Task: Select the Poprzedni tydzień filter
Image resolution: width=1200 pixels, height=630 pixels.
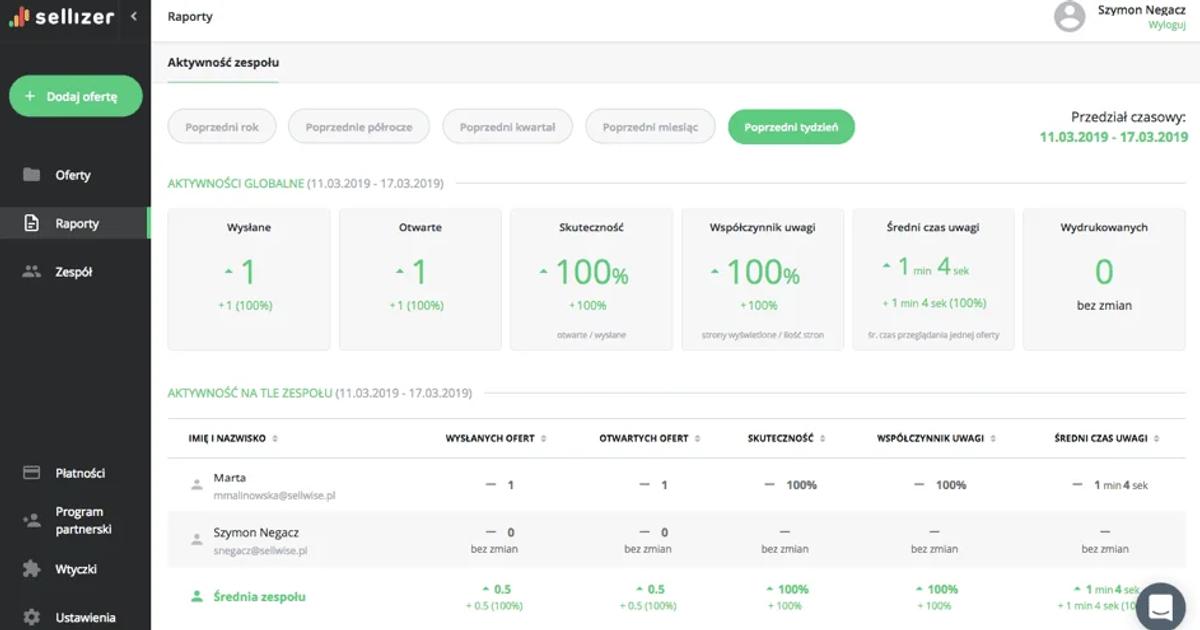Action: [792, 127]
